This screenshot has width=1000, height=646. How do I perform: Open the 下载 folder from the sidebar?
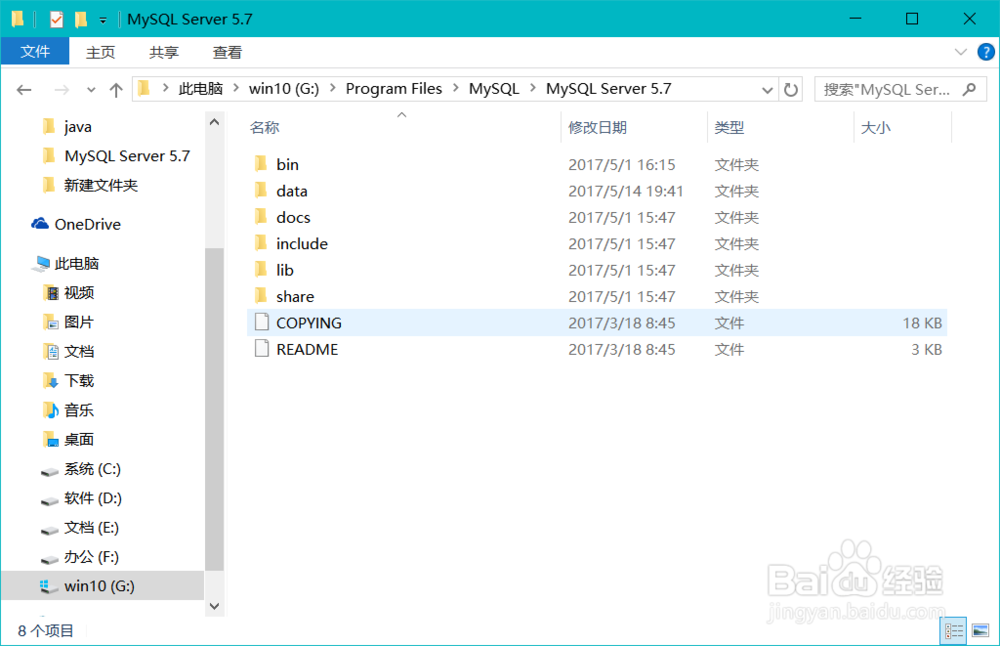[77, 380]
